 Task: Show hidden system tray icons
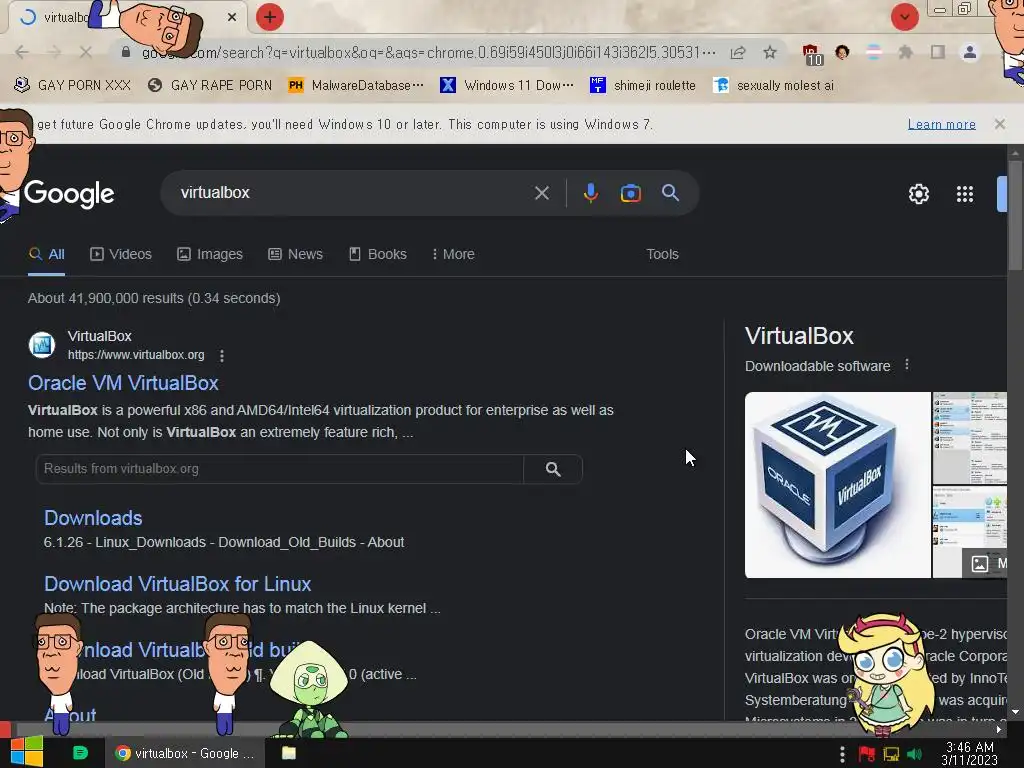(x=842, y=754)
